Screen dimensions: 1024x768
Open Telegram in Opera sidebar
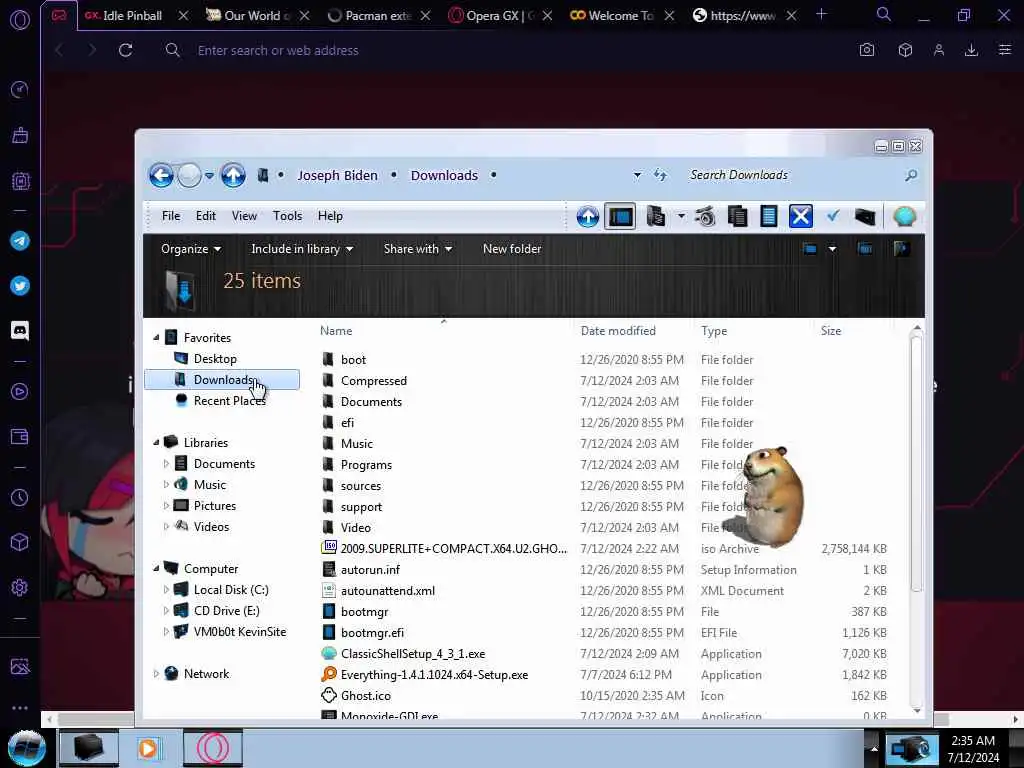[20, 240]
